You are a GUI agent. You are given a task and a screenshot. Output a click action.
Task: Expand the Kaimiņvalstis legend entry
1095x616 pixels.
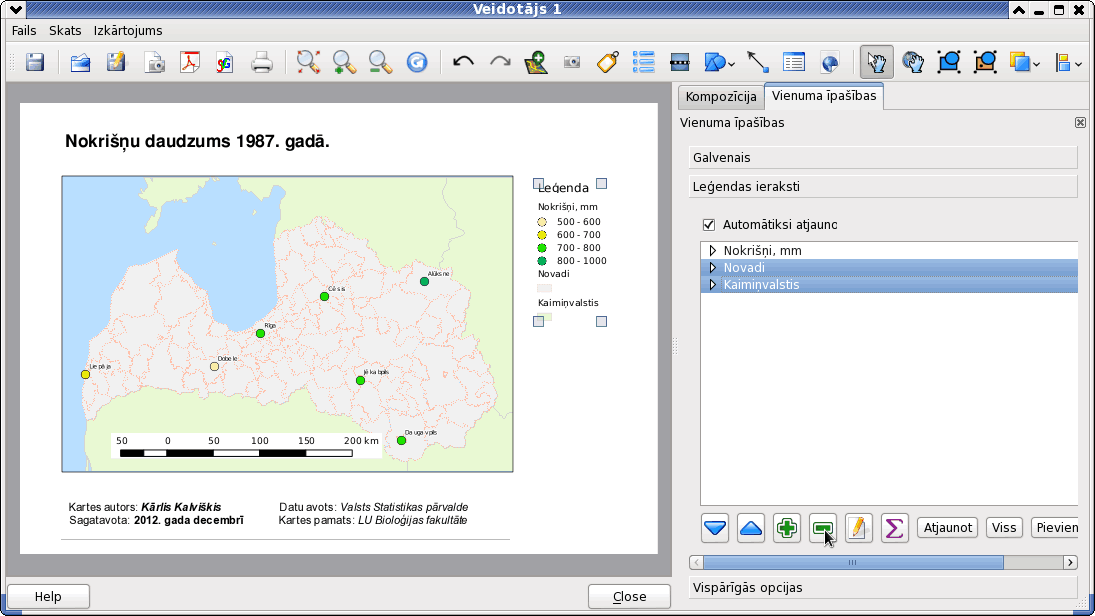pyautogui.click(x=712, y=285)
